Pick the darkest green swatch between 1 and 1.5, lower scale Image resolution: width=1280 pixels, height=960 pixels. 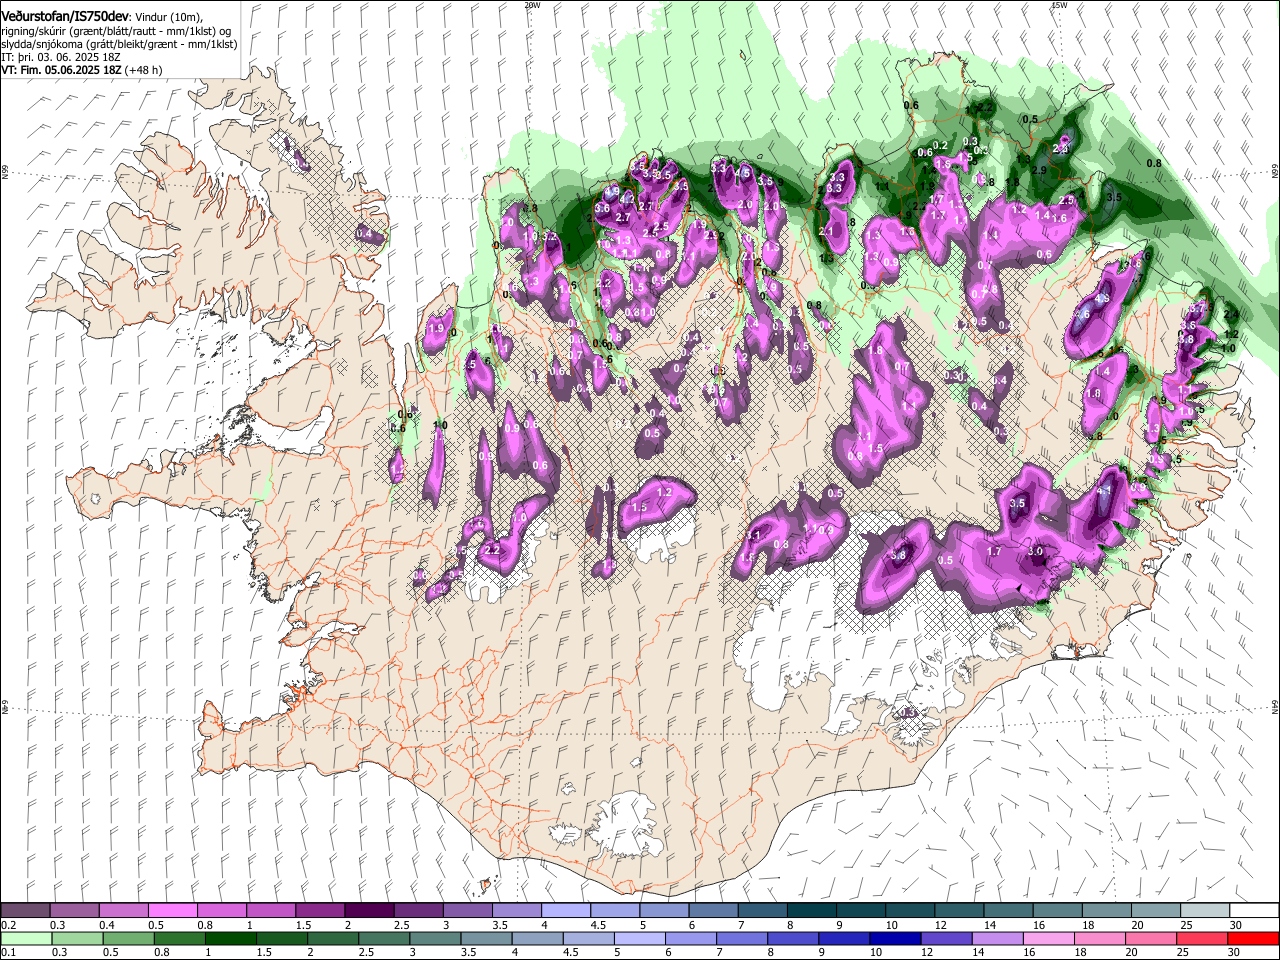click(230, 938)
